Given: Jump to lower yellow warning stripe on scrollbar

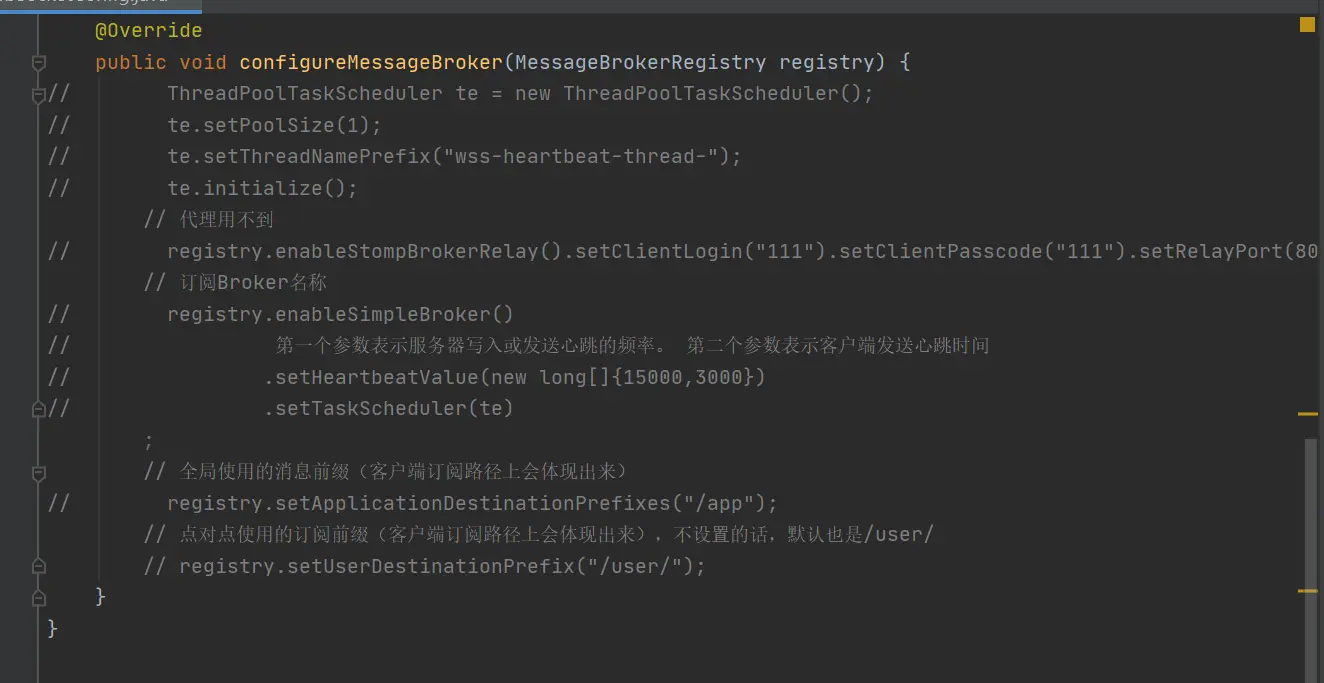Looking at the screenshot, I should [1307, 591].
